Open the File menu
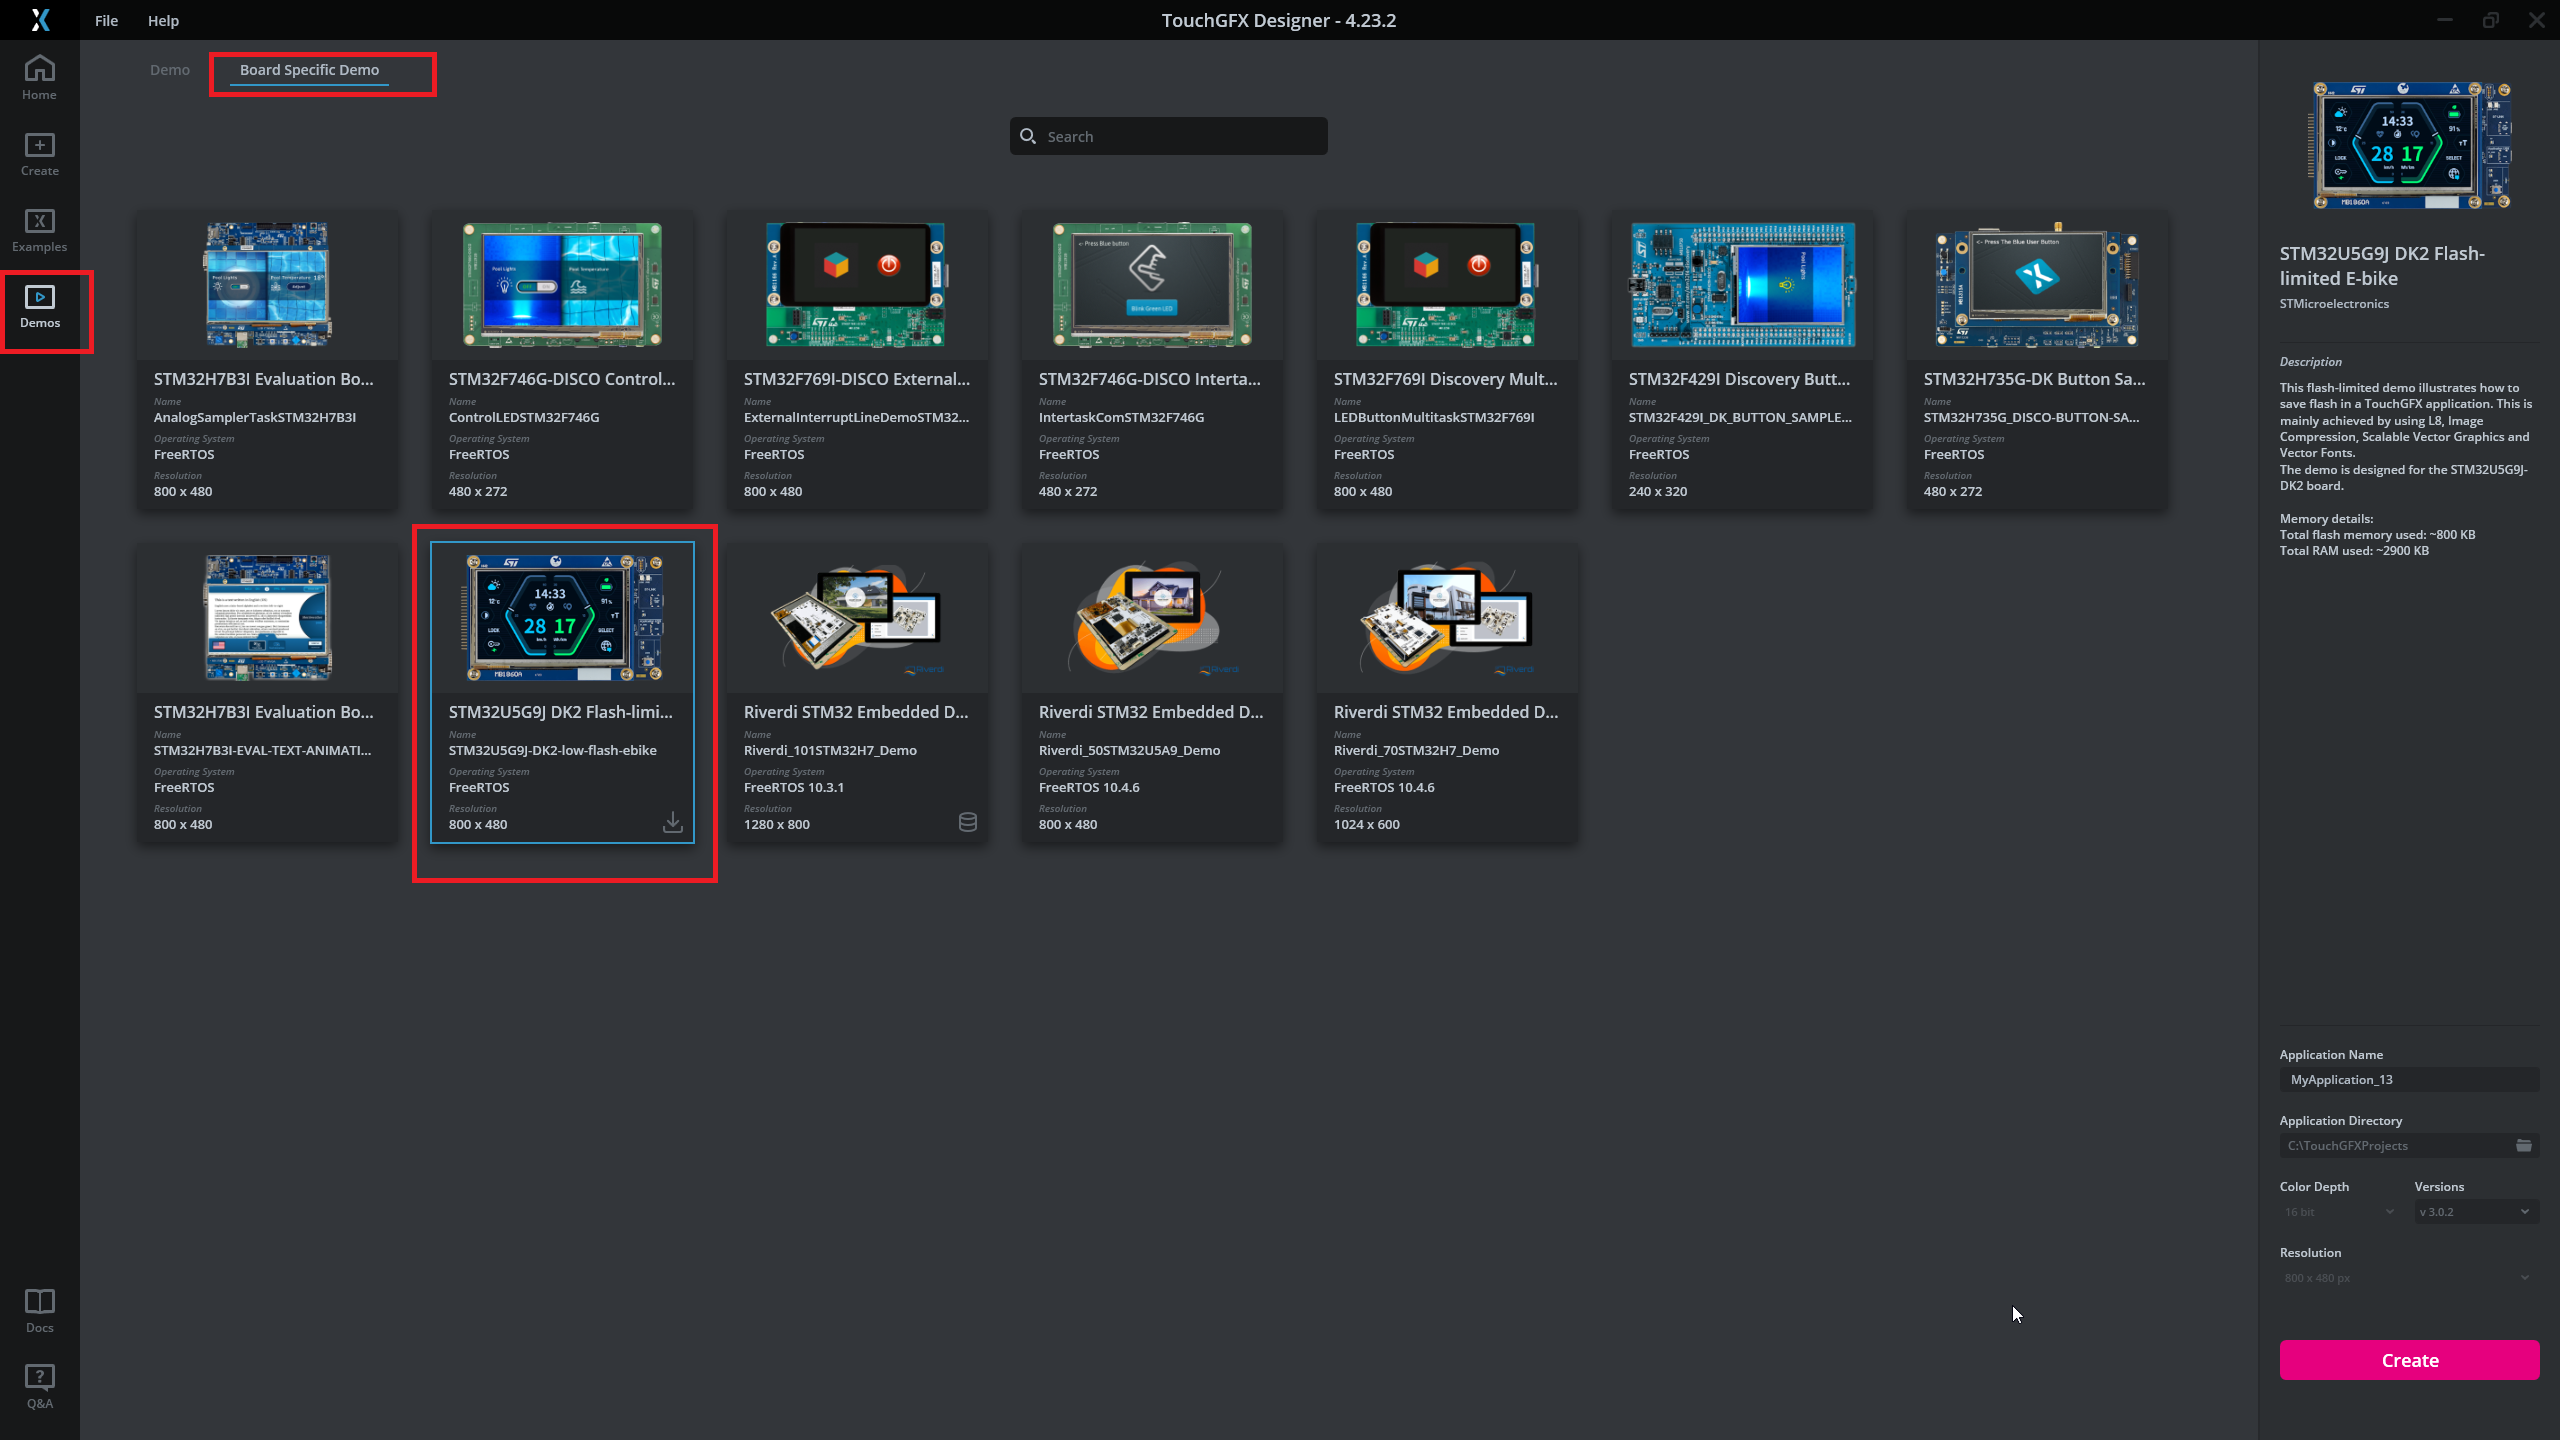Screen dimensions: 2560x1440 [105, 20]
